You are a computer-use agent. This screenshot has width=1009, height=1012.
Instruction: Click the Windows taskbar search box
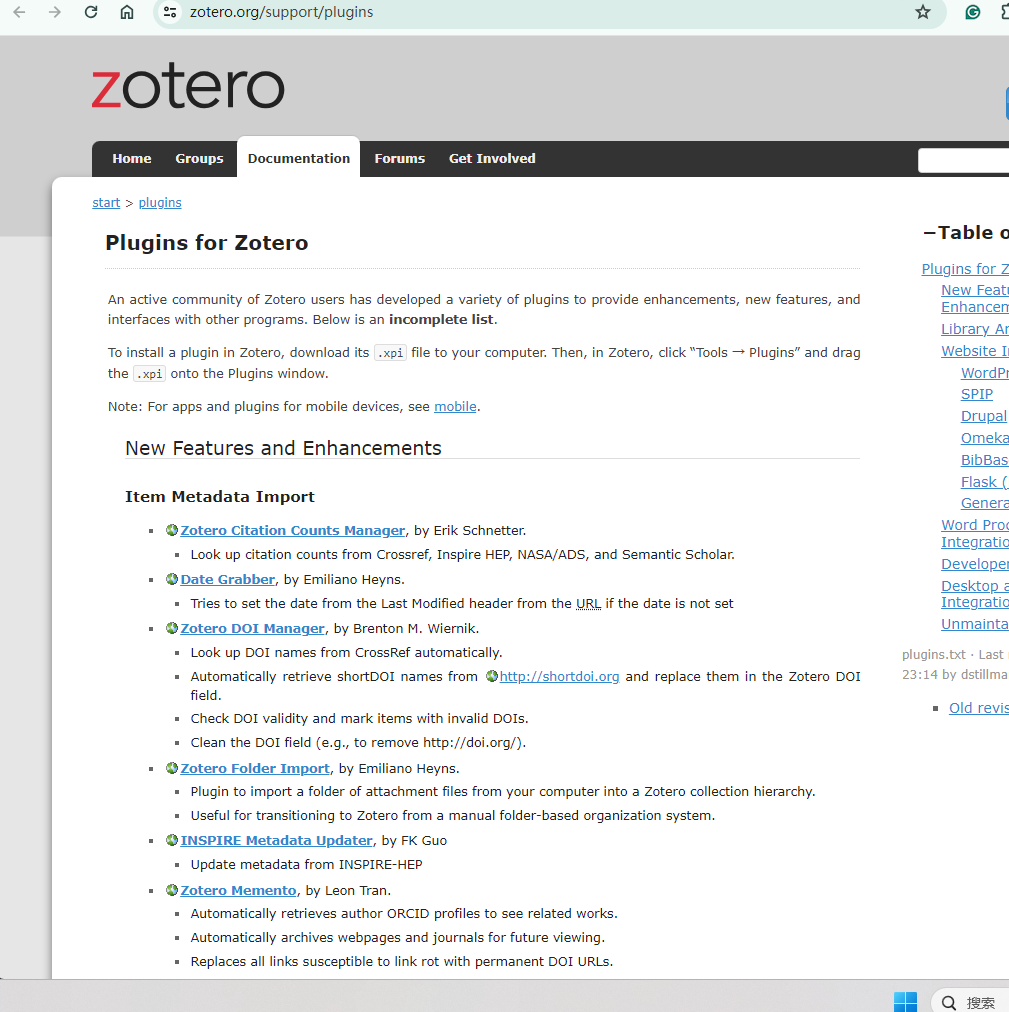(x=970, y=1002)
